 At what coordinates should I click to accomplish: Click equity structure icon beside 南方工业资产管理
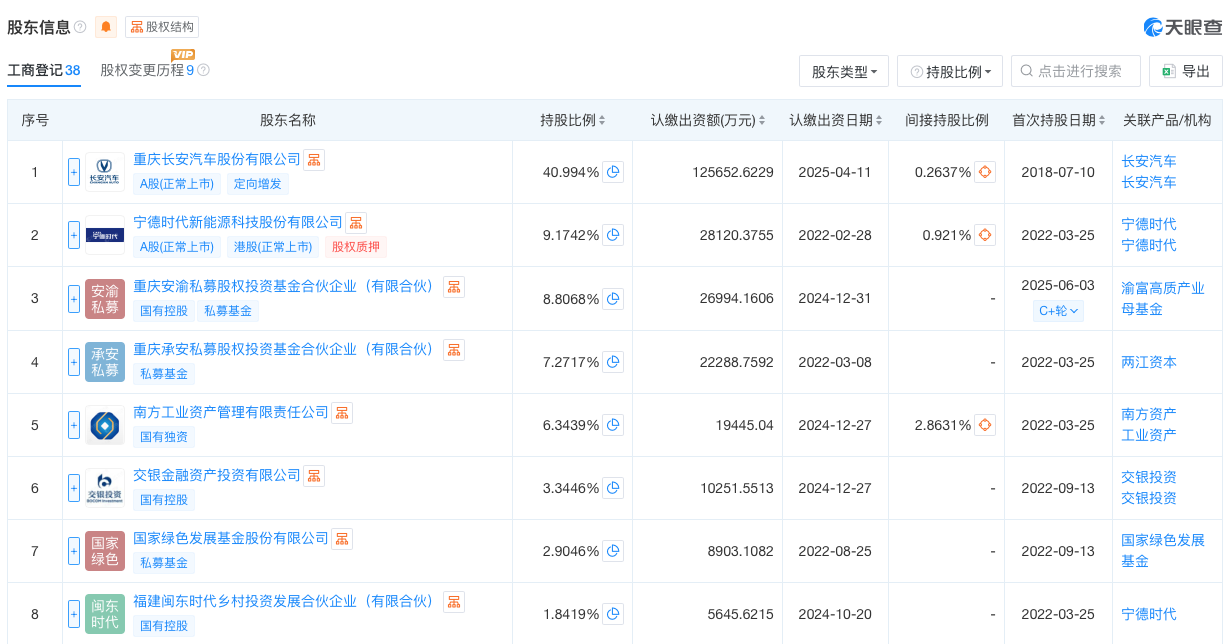tap(343, 412)
